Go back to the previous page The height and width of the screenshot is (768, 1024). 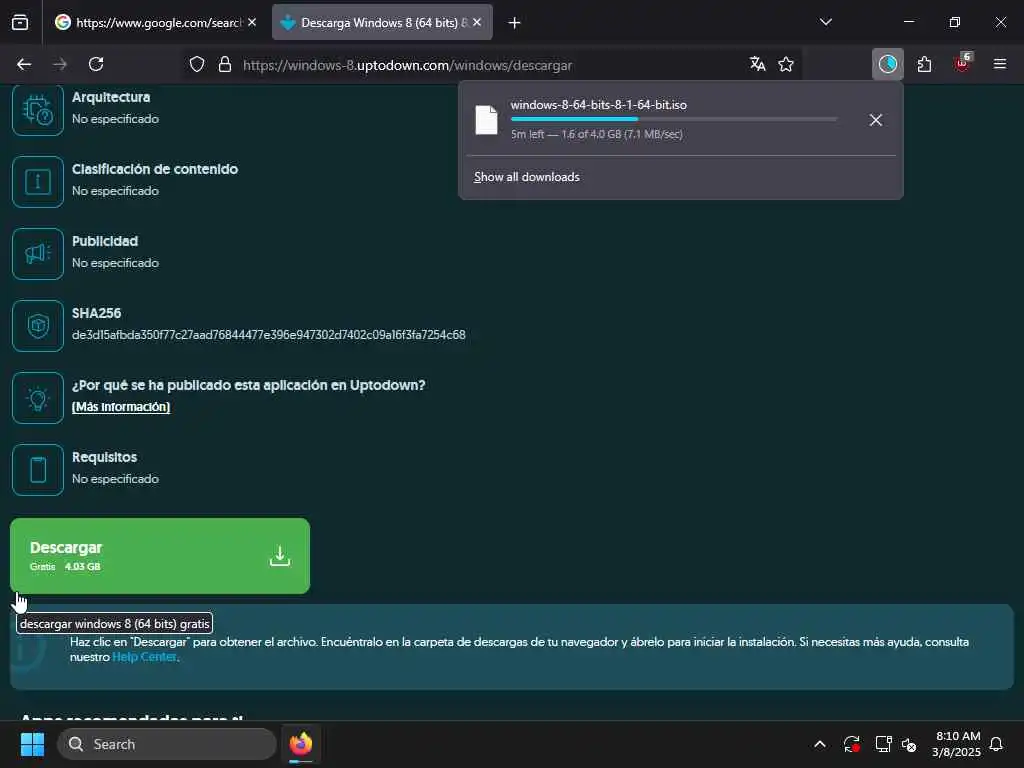[24, 64]
